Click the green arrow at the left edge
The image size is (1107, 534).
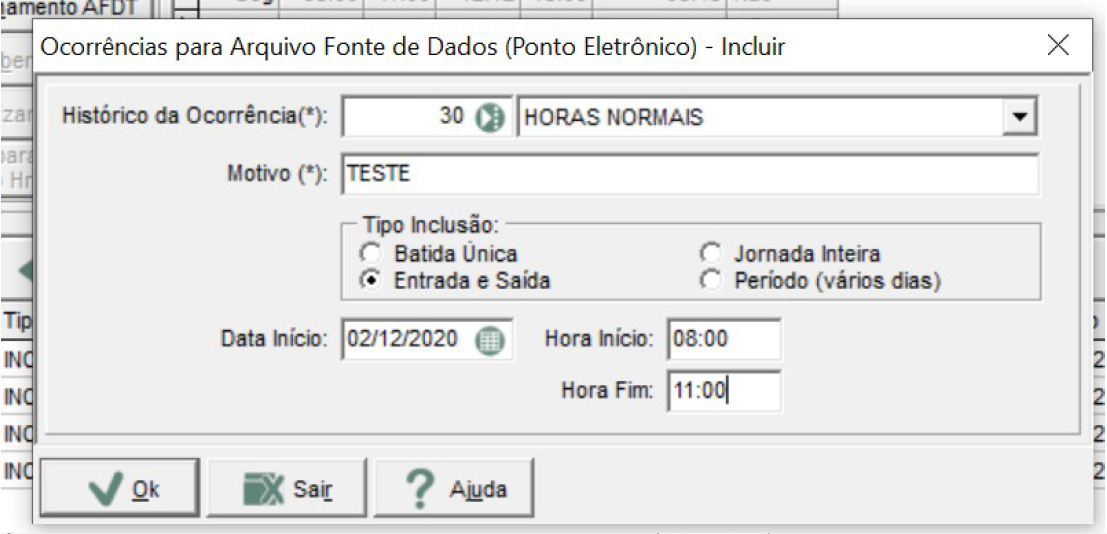coord(24,271)
